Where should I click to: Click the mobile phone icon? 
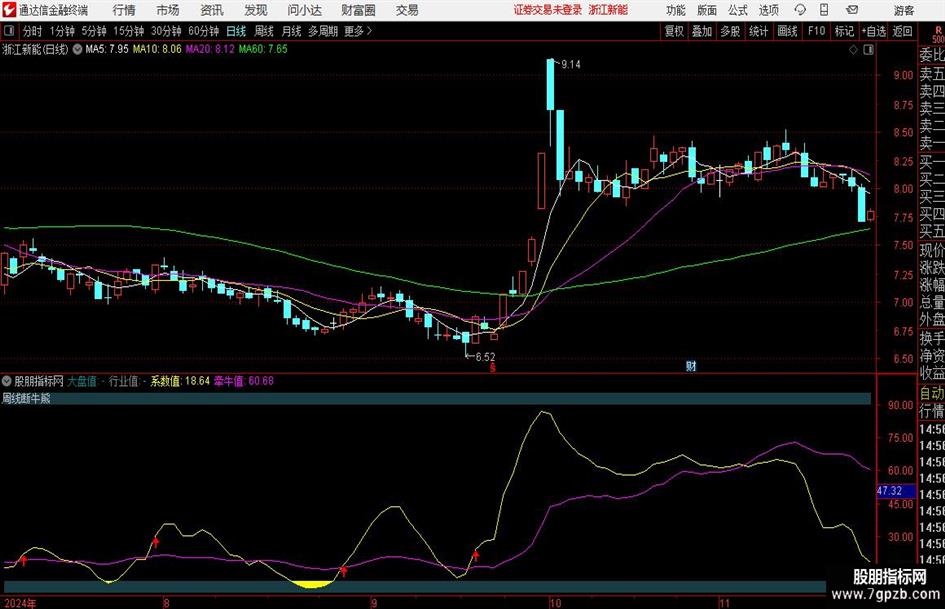tap(824, 10)
